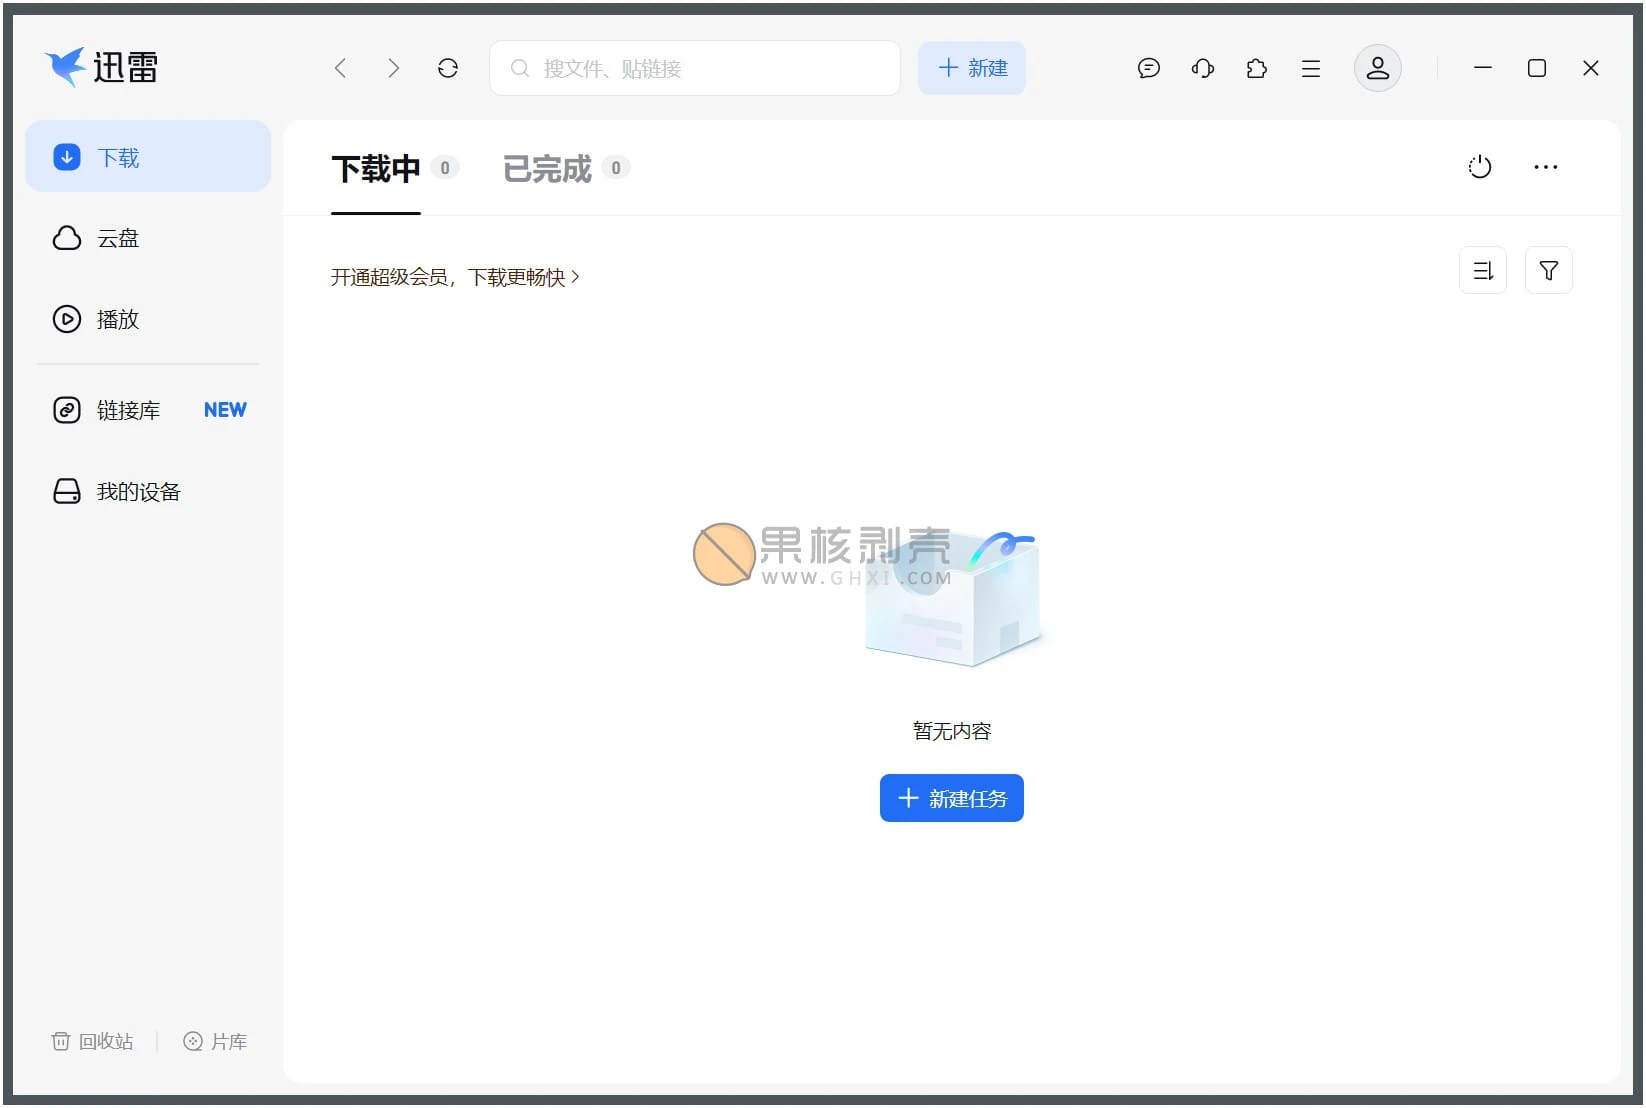Open the messages chat bubble icon
The height and width of the screenshot is (1108, 1646).
1149,68
